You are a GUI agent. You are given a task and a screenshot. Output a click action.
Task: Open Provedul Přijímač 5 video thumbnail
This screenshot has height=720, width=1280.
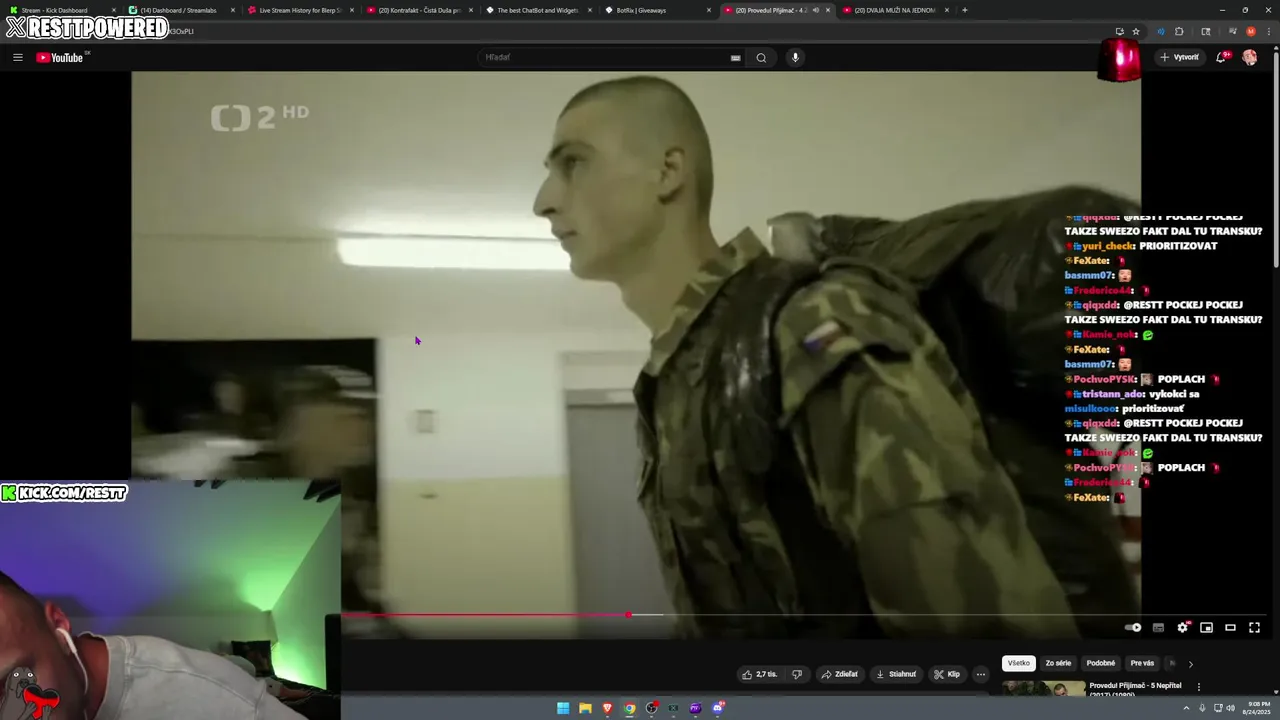1043,690
